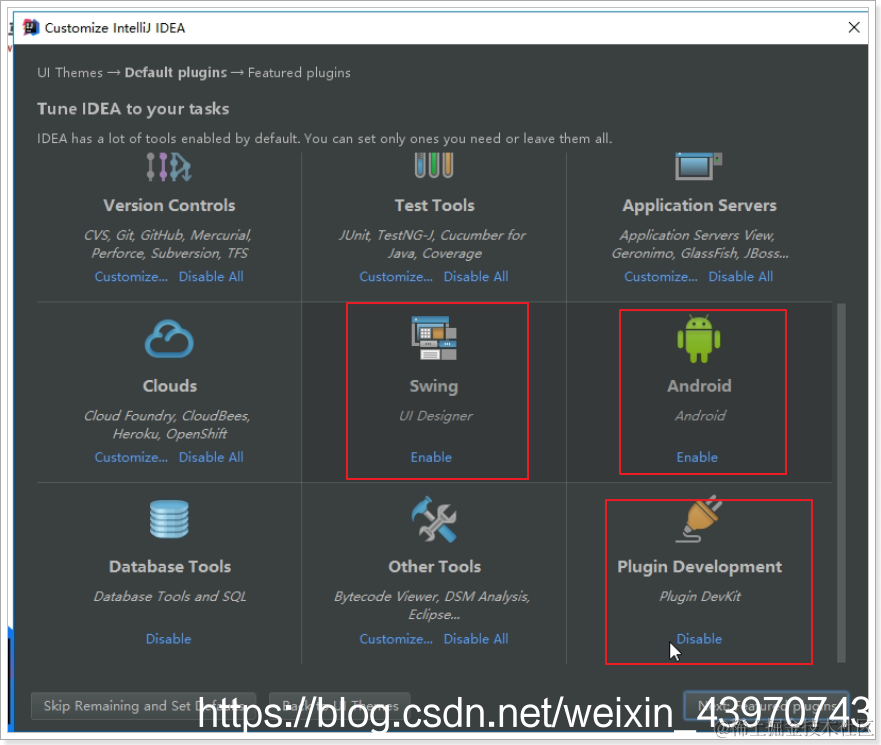
Task: Open Customize for Application Servers
Action: (661, 276)
